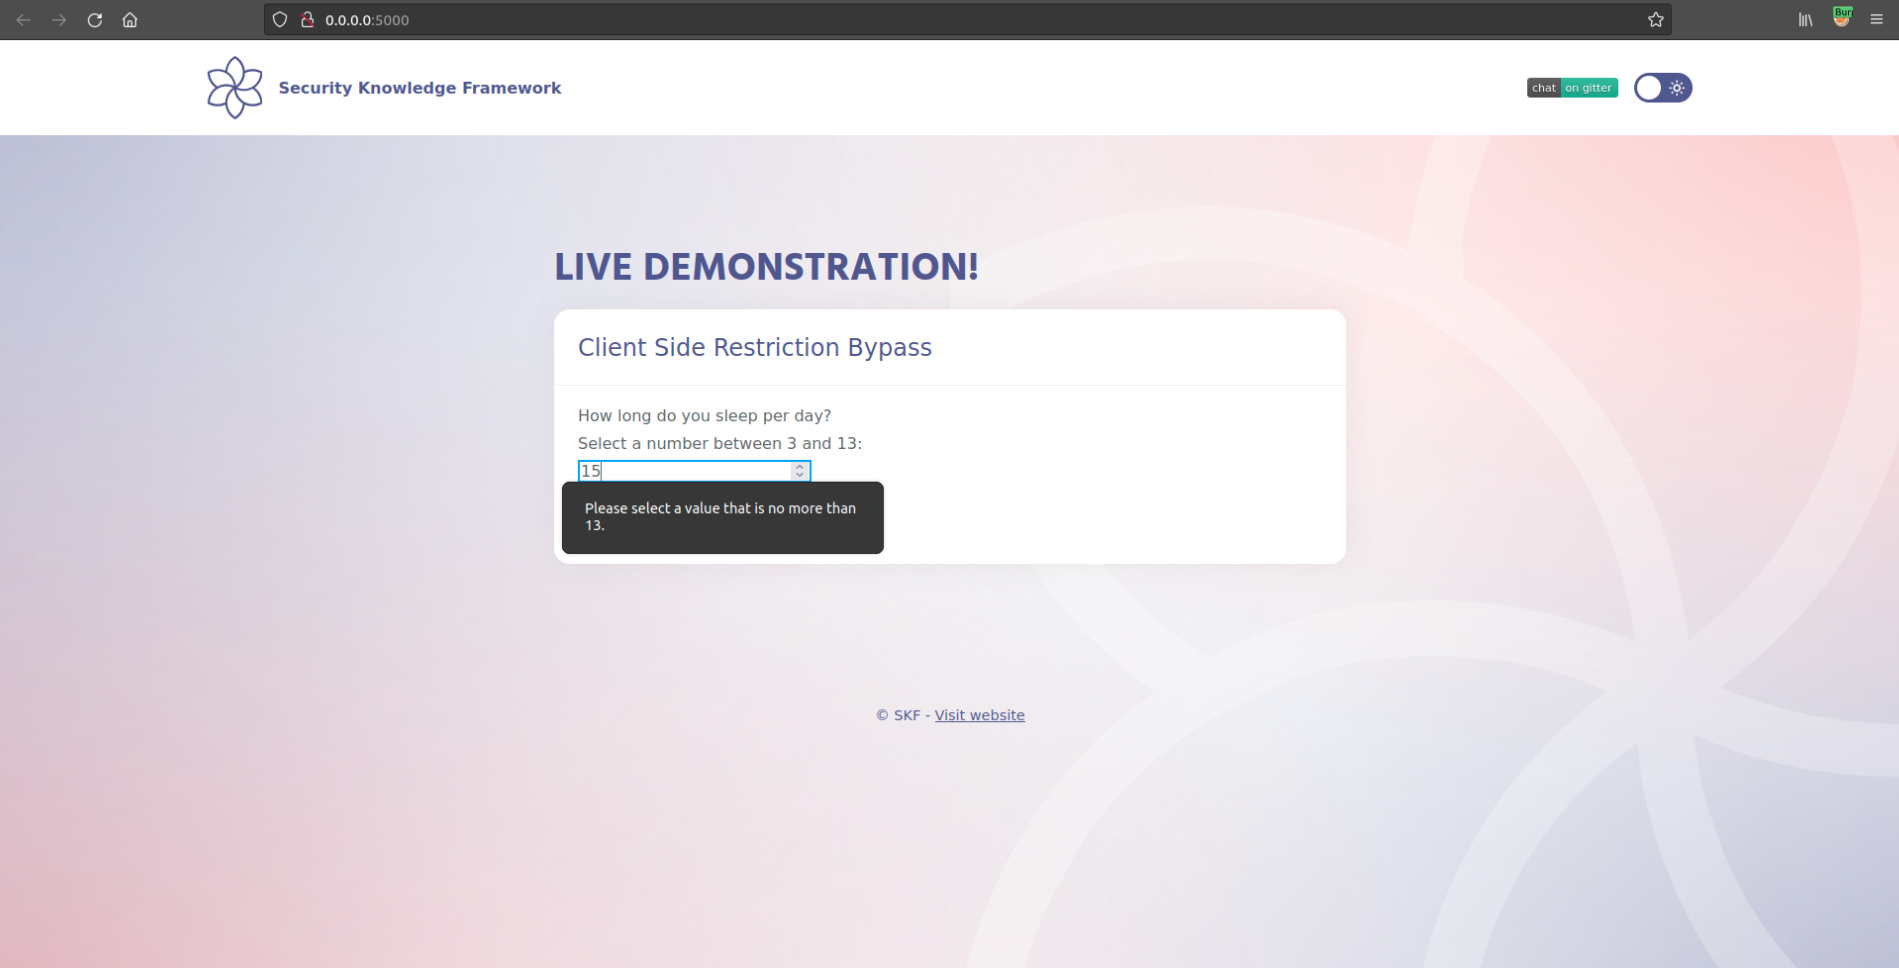
Task: Open the shield tracking protection icon
Action: tap(280, 20)
